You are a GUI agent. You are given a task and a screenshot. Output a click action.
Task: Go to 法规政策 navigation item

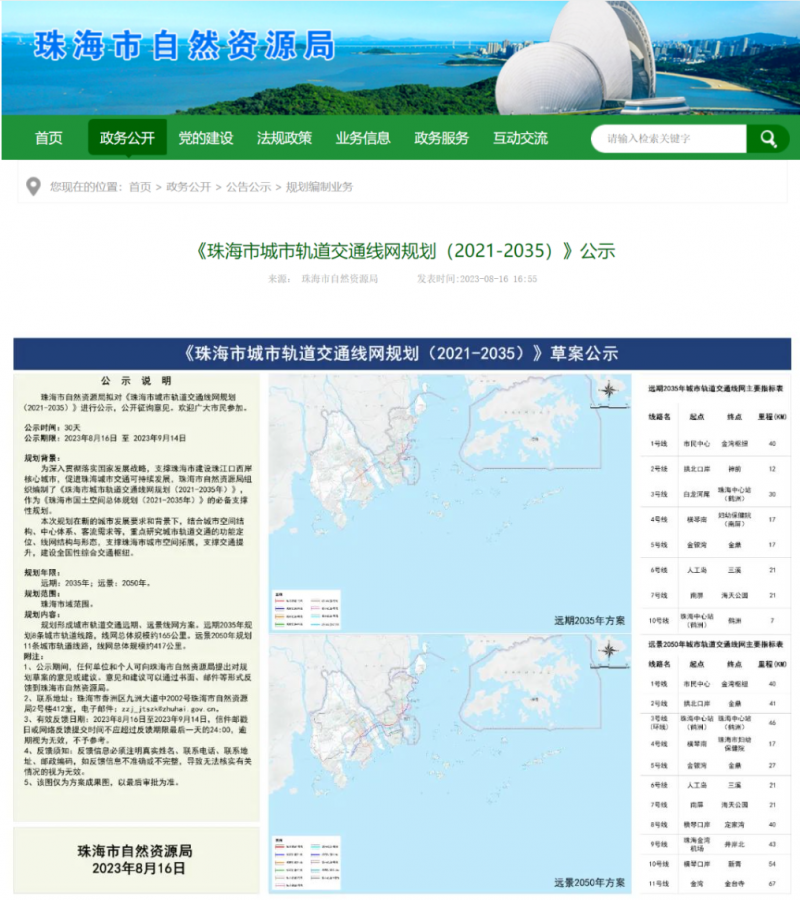(284, 138)
